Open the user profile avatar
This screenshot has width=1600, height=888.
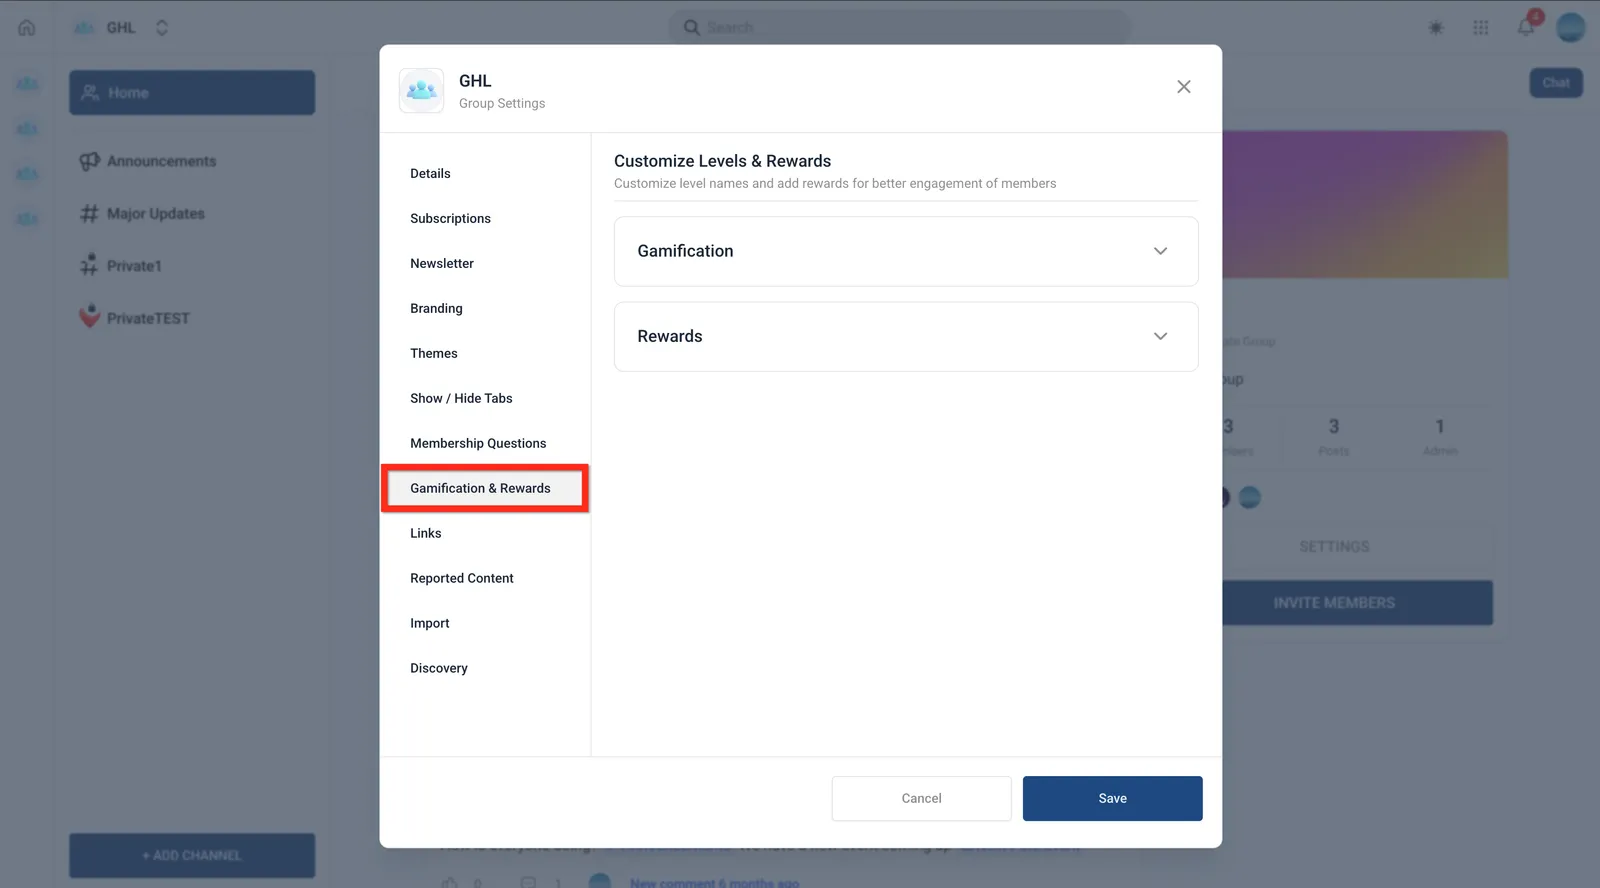(x=1571, y=28)
